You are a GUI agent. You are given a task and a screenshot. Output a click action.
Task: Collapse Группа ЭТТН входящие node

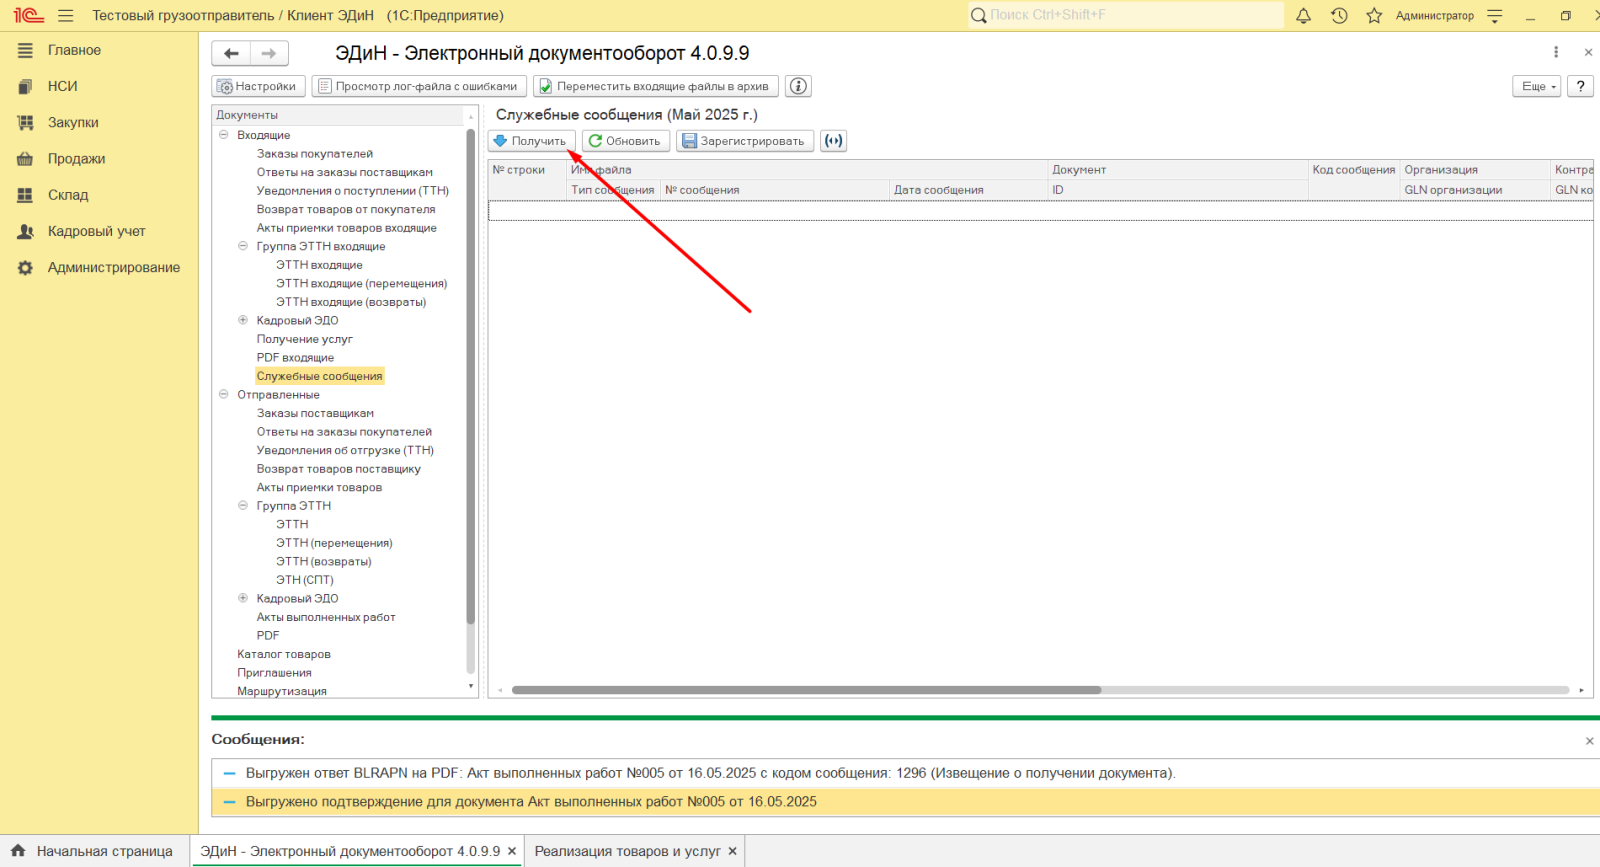pos(242,245)
